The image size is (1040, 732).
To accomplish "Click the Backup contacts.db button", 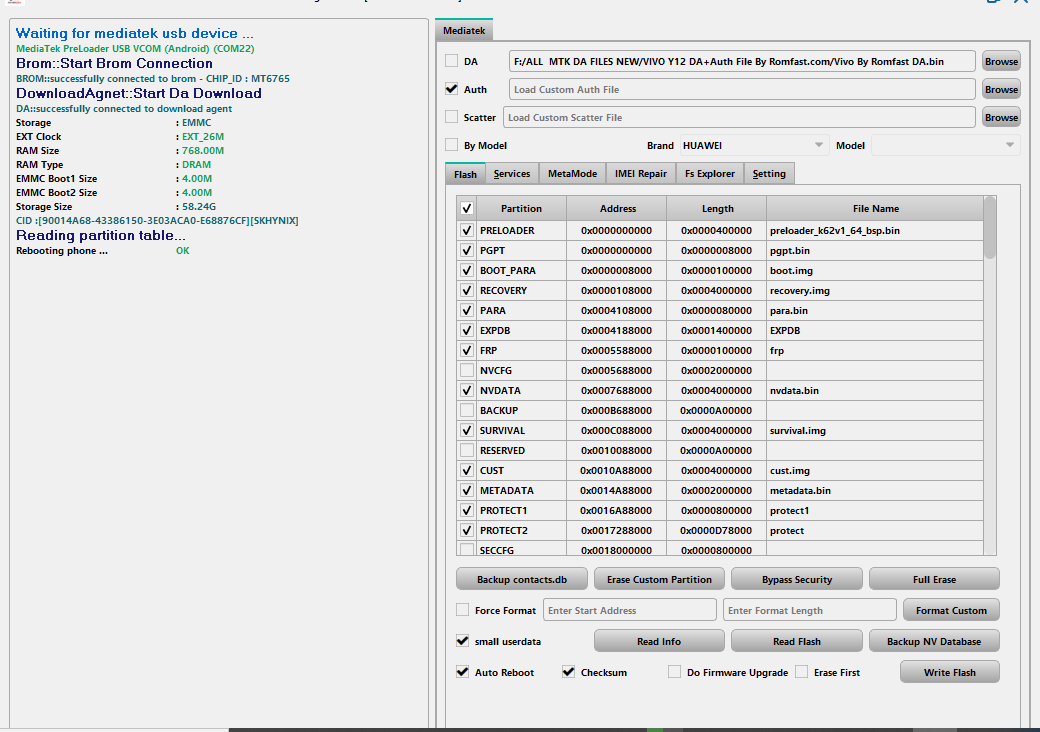I will click(522, 579).
